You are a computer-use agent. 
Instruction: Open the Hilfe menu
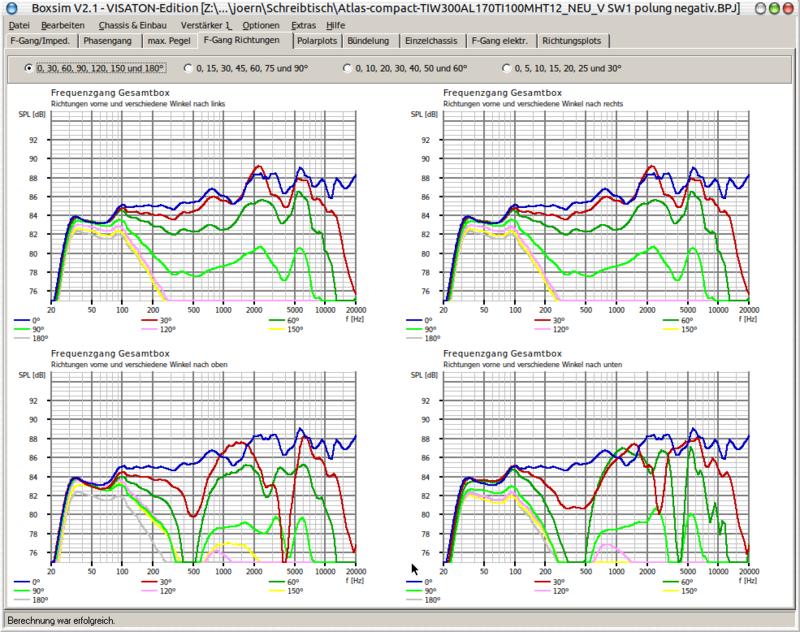click(335, 24)
